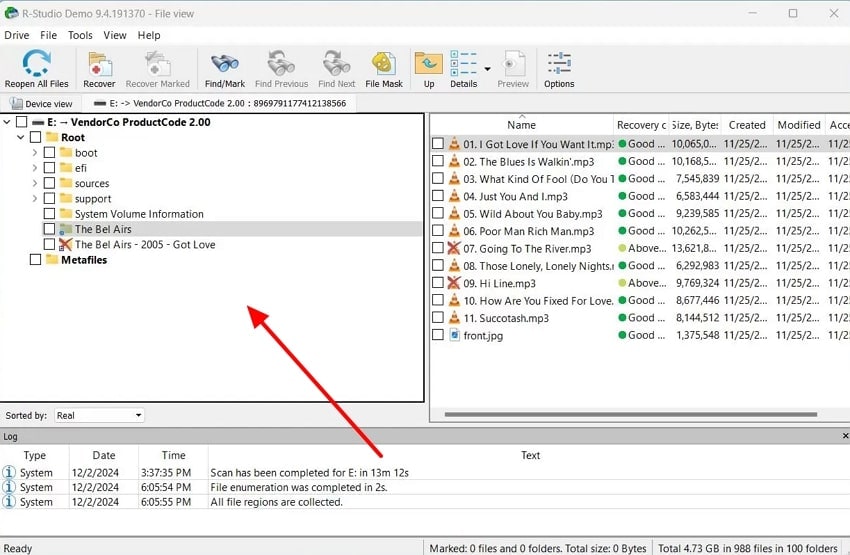Sort by the Name column header
Viewport: 850px width, 555px height.
pos(521,125)
